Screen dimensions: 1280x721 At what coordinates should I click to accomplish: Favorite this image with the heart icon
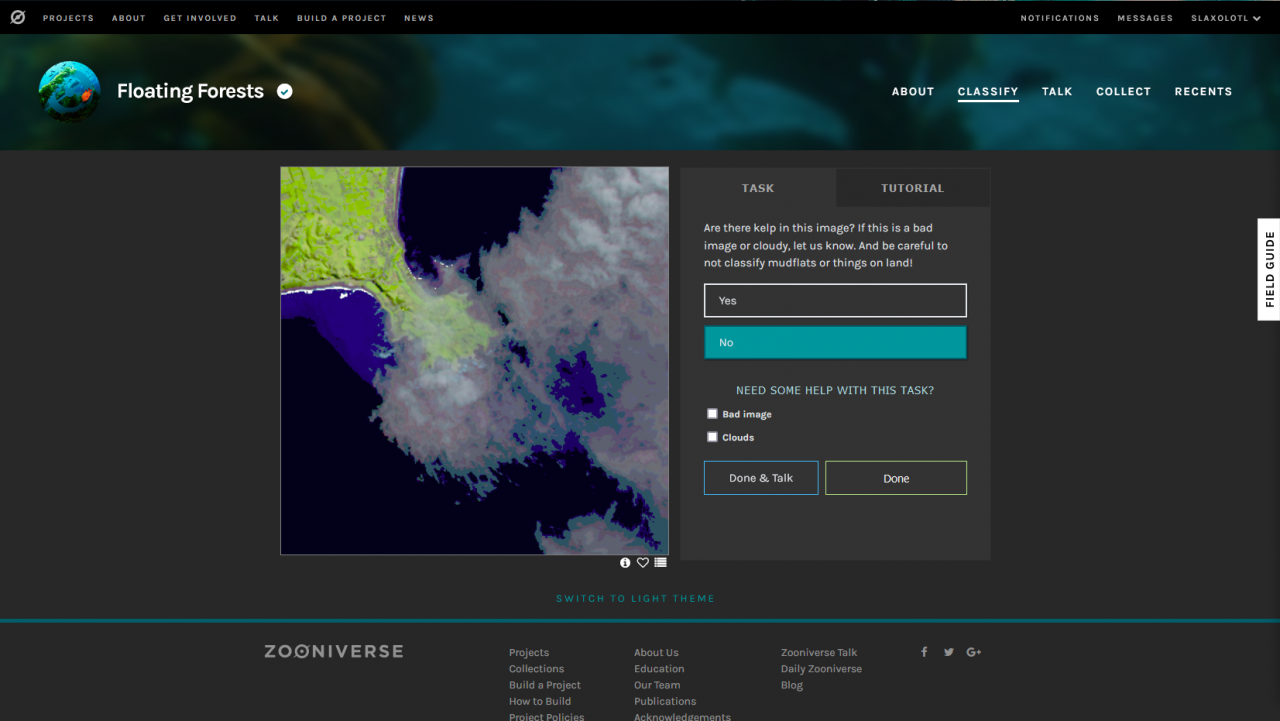(643, 563)
